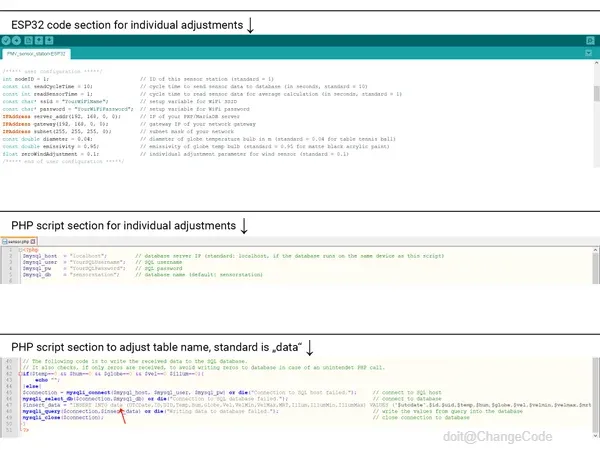Click the 'echo "";' statement at line 43
The height and width of the screenshot is (450, 600).
tap(47, 380)
